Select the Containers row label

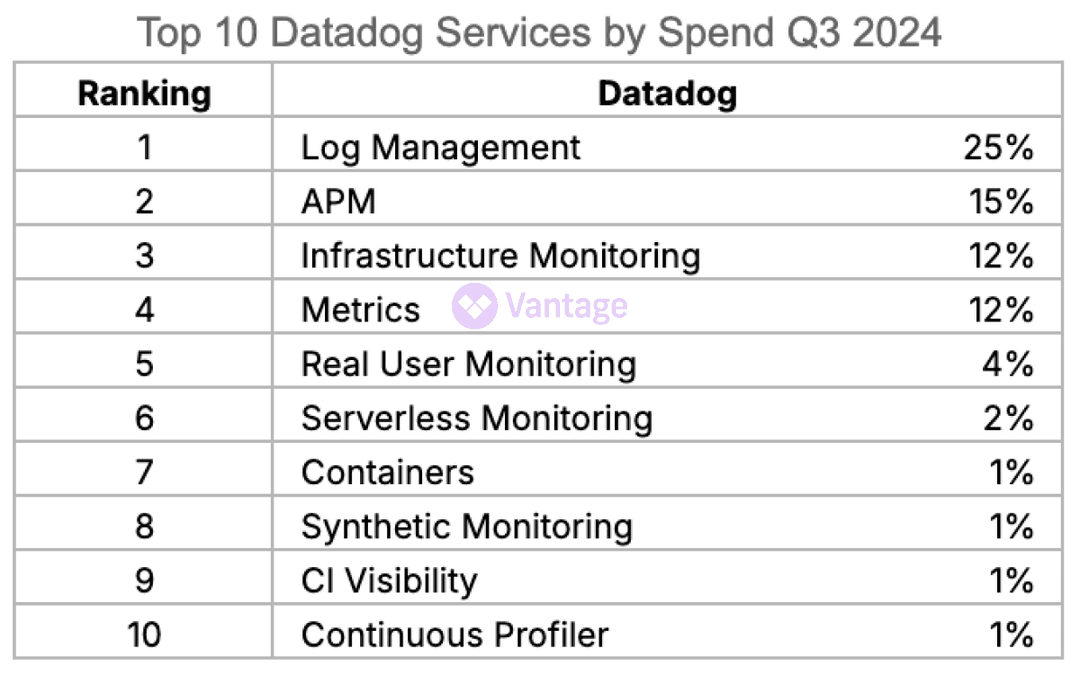(387, 472)
